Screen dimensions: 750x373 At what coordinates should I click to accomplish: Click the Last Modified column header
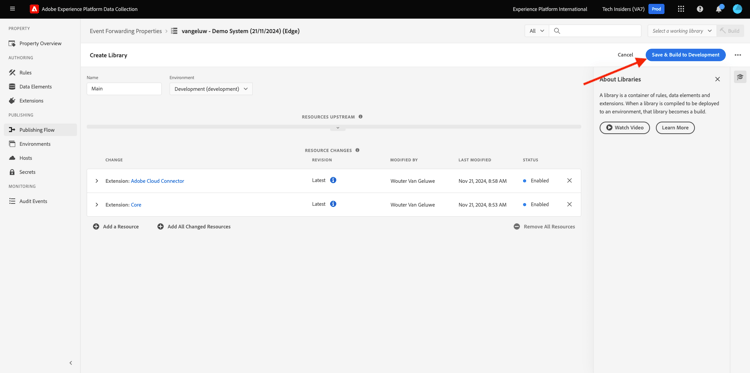[x=474, y=160]
